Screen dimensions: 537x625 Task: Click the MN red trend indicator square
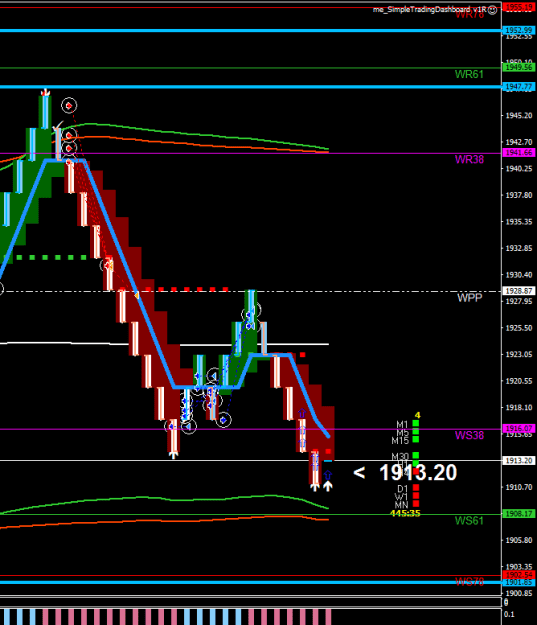pos(416,504)
